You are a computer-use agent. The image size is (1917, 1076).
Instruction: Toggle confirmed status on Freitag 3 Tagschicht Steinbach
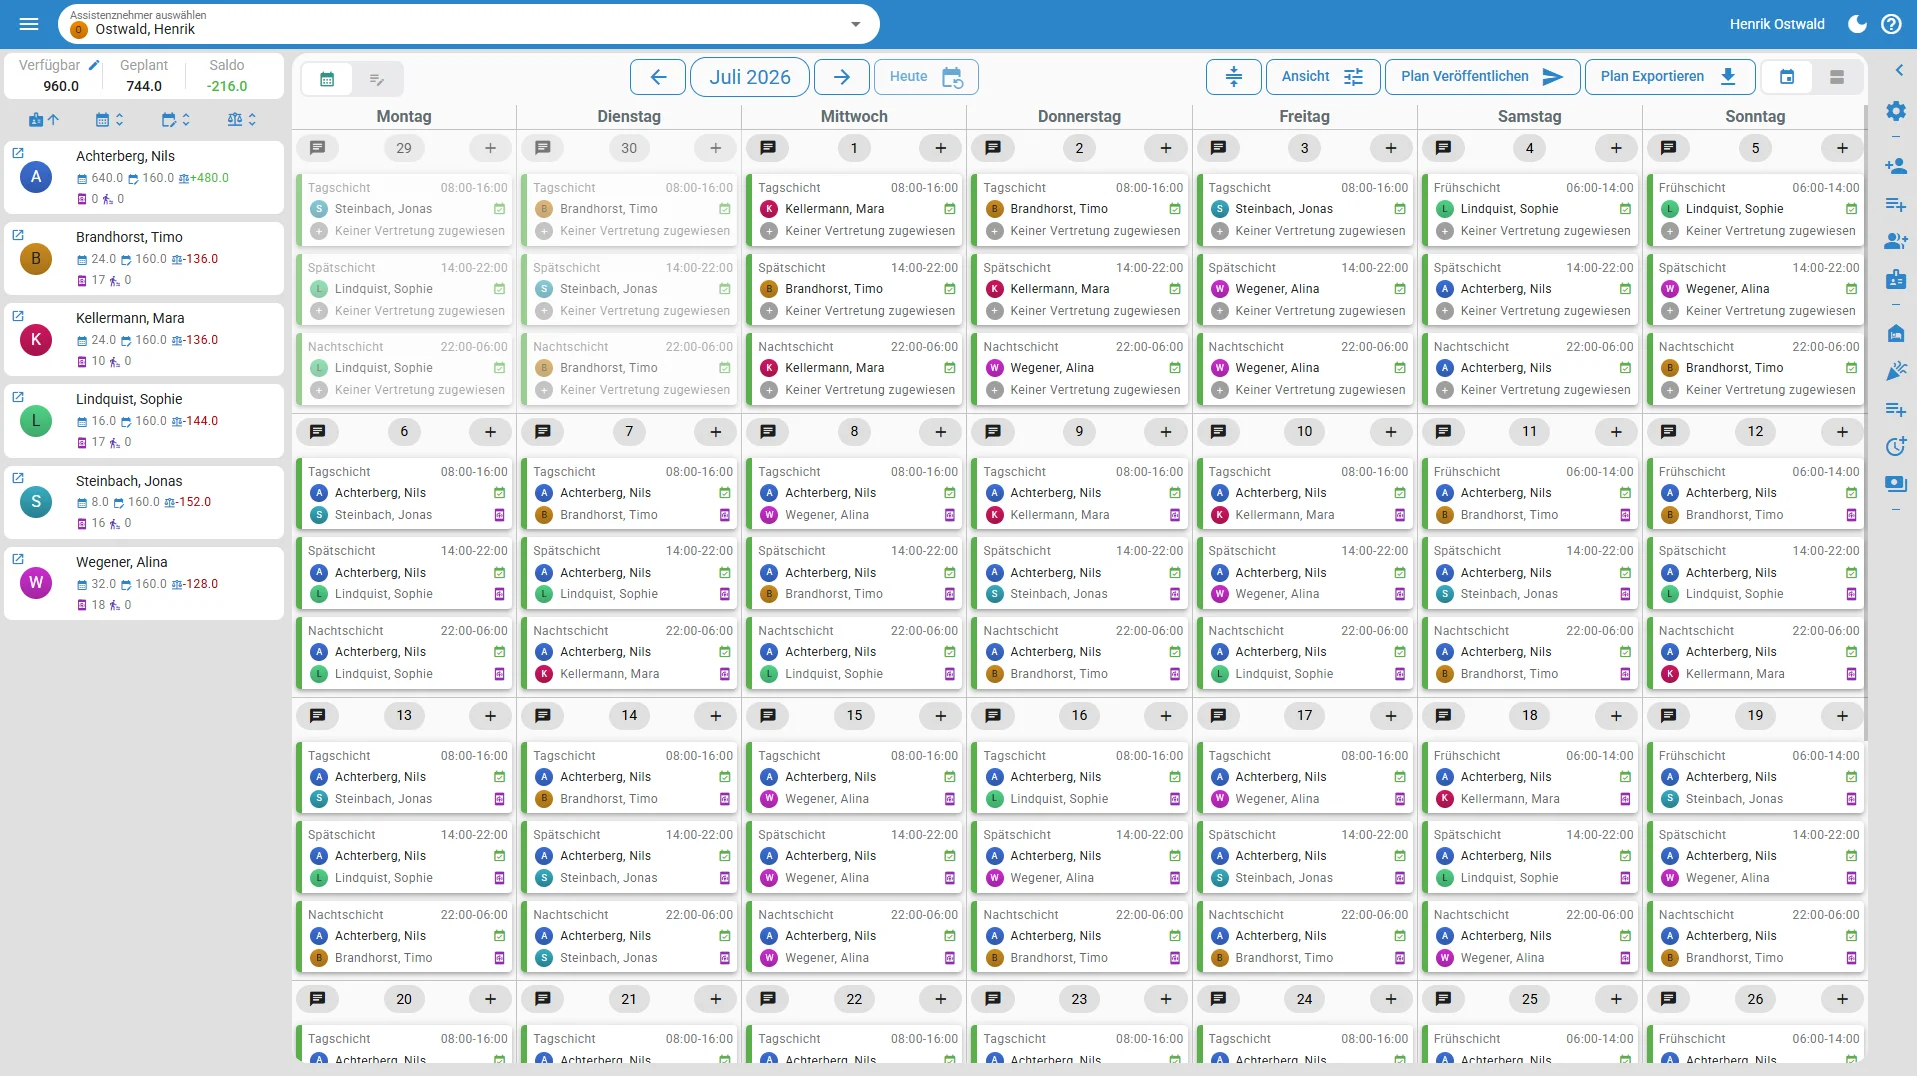(1400, 209)
